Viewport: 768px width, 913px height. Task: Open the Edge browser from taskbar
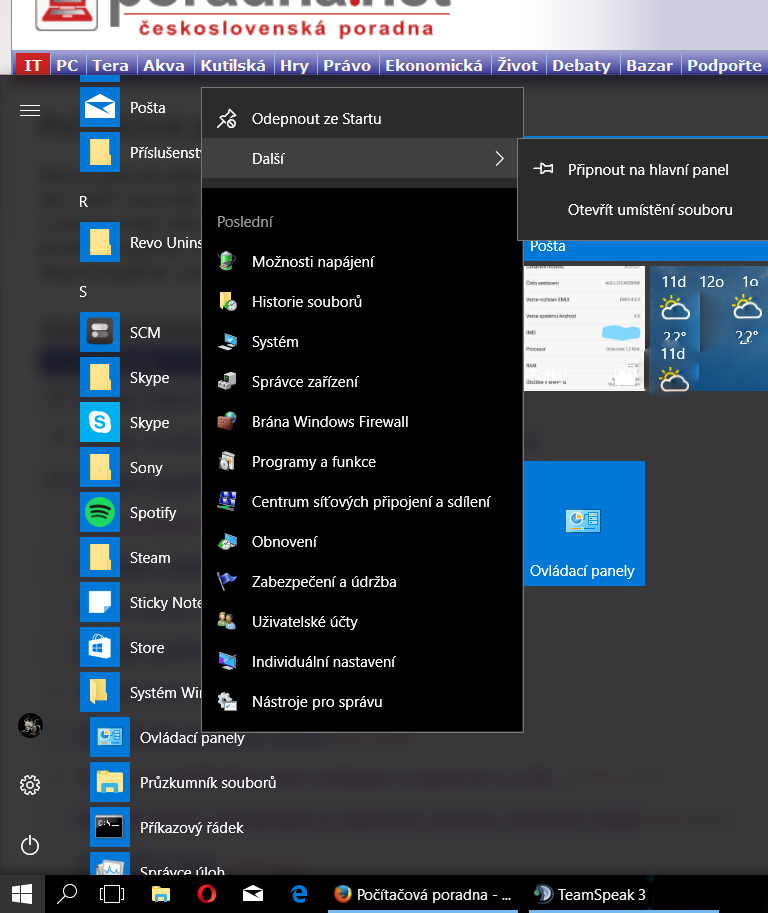pyautogui.click(x=298, y=894)
